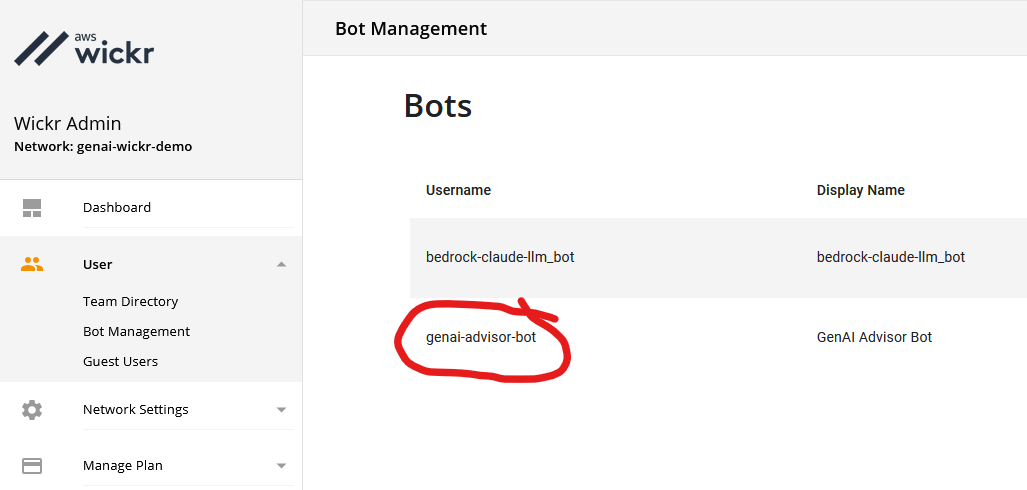Select display name GenAI Advisor Bot
1027x490 pixels.
pyautogui.click(x=874, y=337)
